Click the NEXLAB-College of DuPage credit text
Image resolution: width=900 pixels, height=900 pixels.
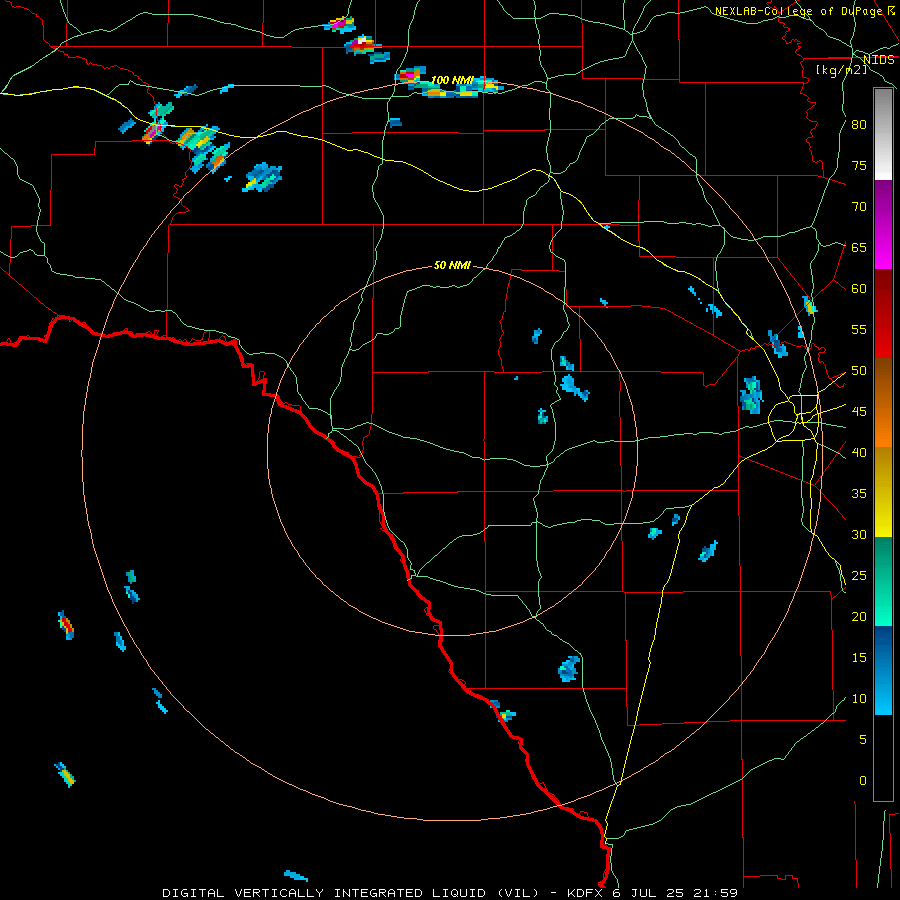coord(800,11)
